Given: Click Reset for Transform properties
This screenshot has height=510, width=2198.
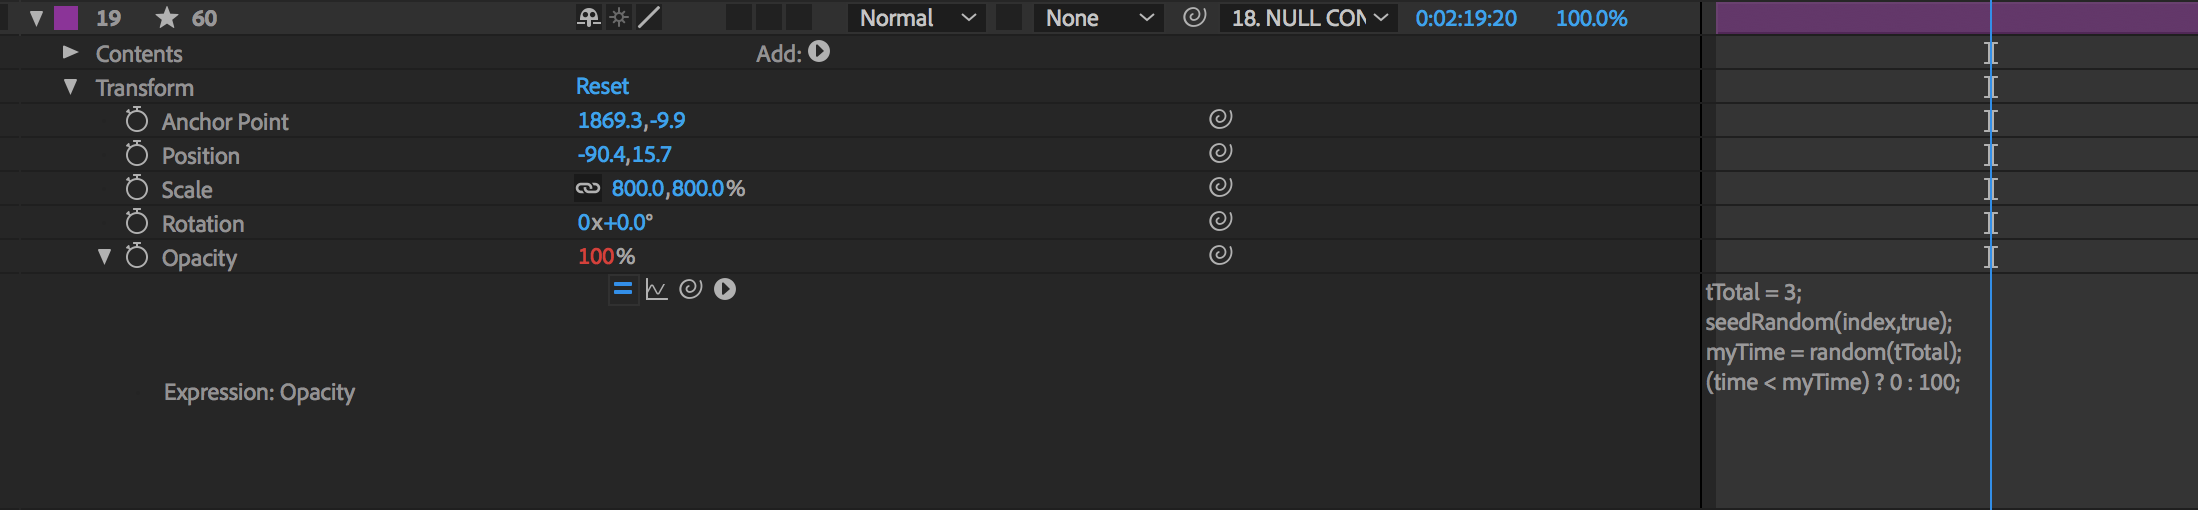Looking at the screenshot, I should click(602, 87).
